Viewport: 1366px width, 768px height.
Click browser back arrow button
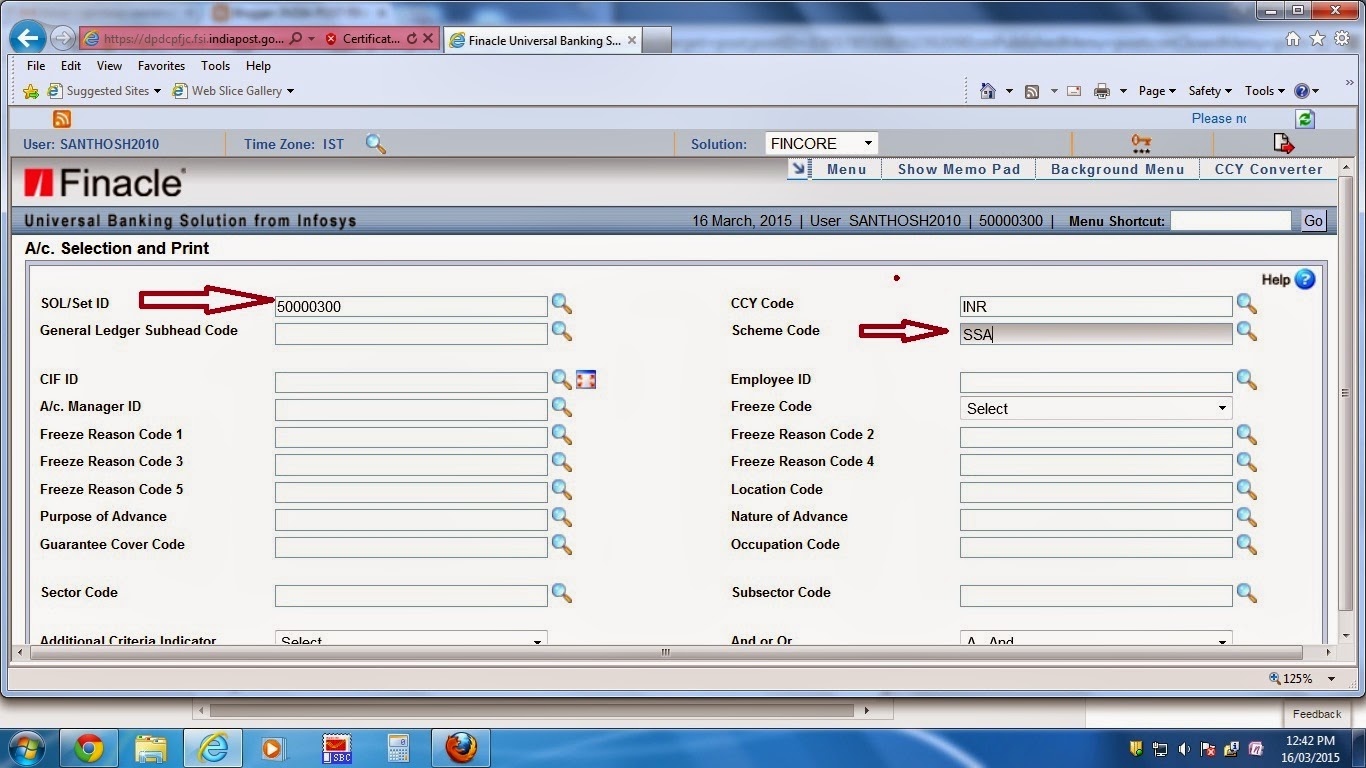[27, 39]
